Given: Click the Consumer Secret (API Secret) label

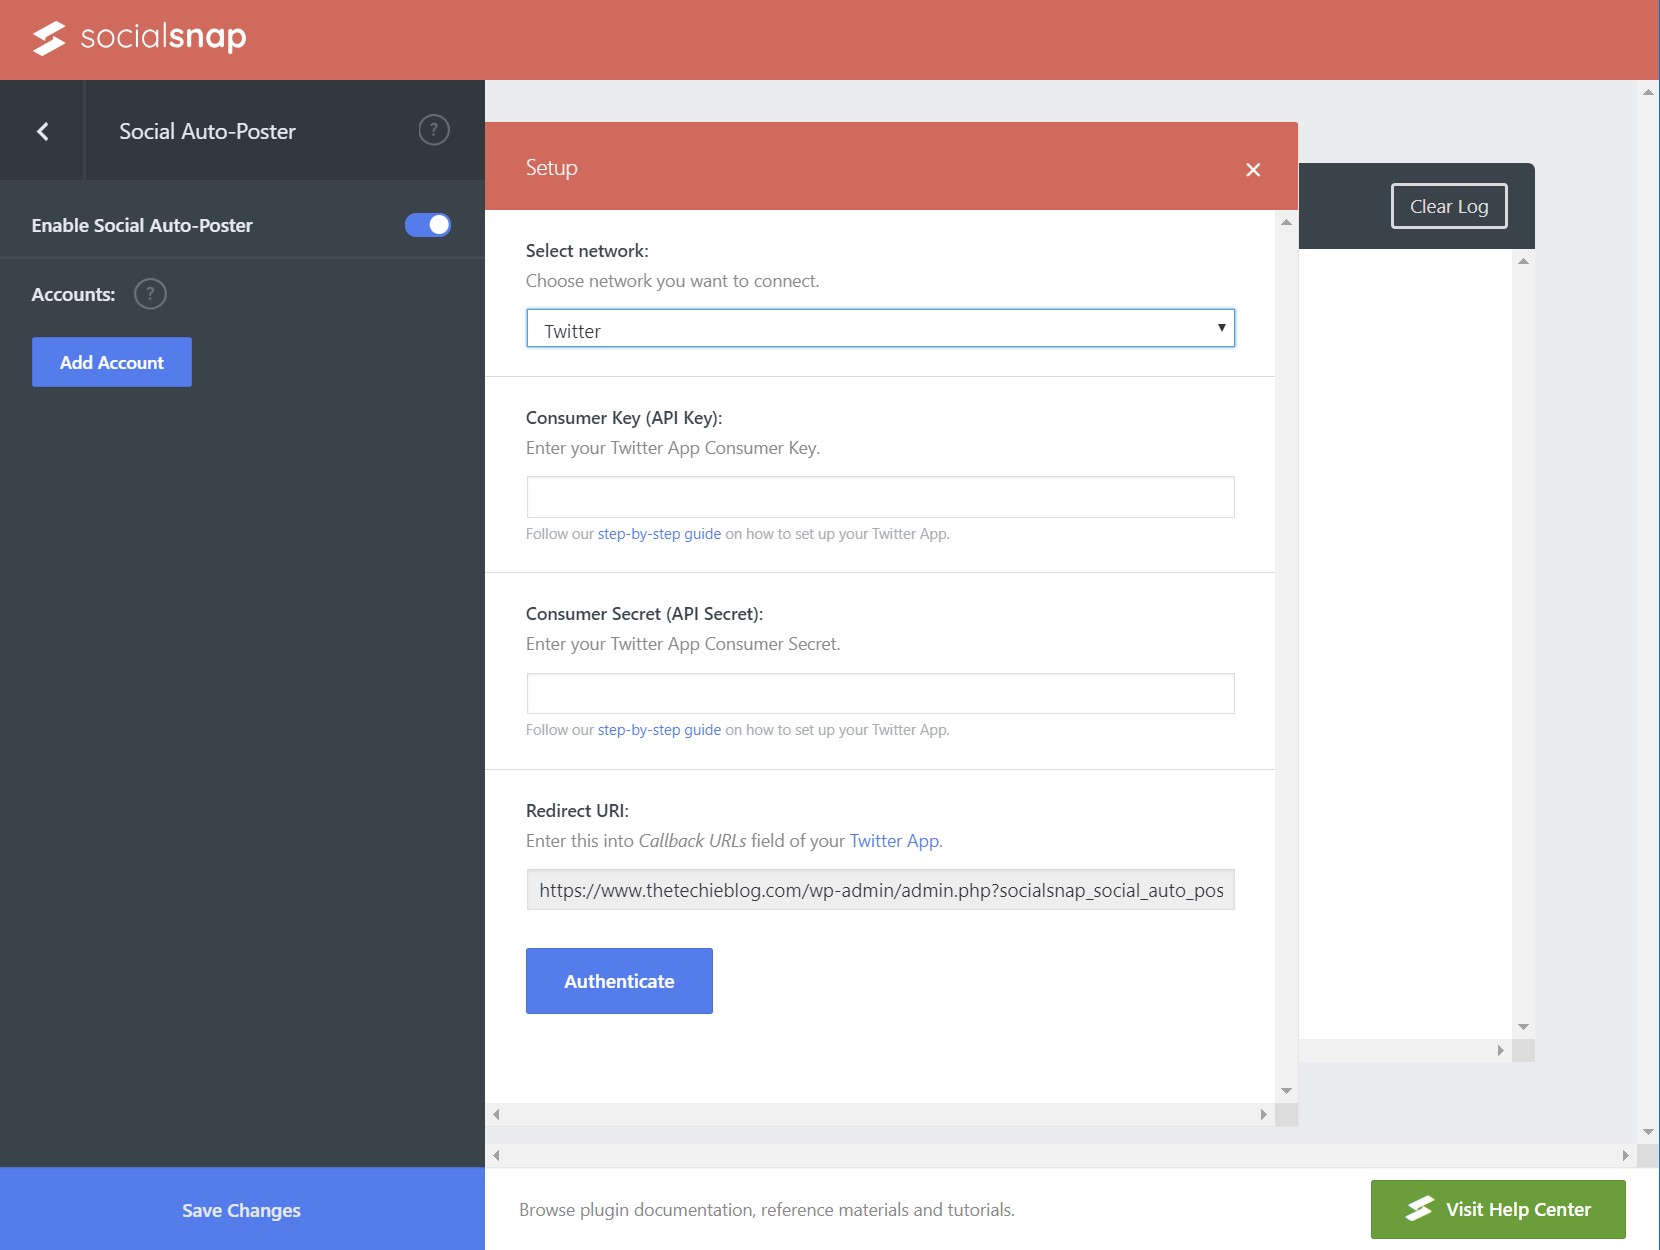Looking at the screenshot, I should (x=644, y=614).
